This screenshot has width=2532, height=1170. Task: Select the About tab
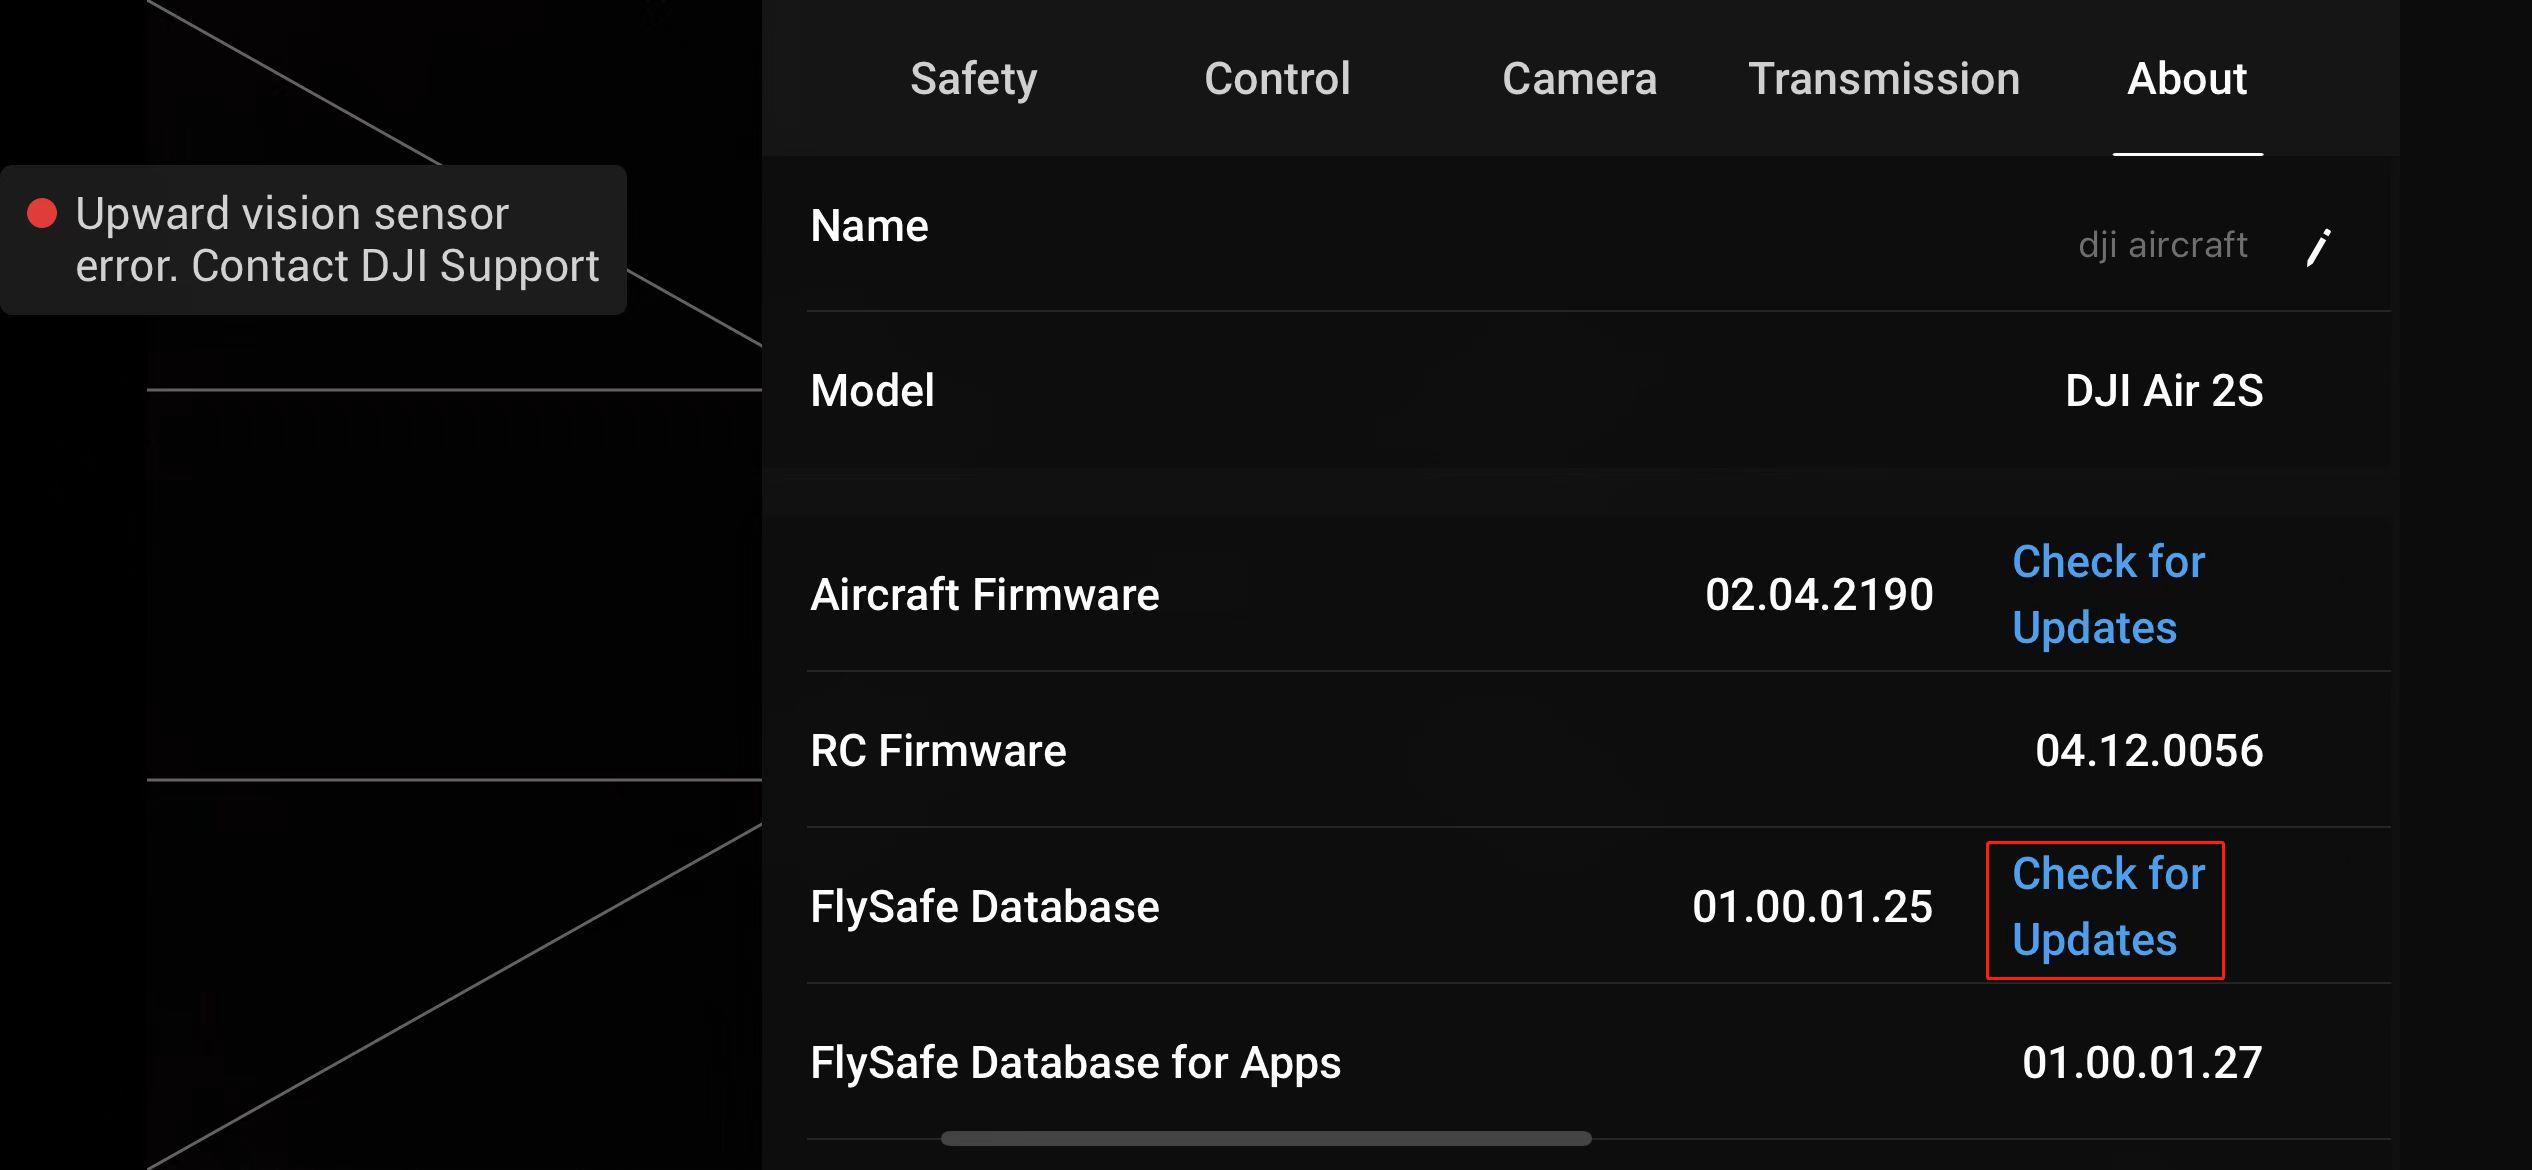pos(2188,78)
